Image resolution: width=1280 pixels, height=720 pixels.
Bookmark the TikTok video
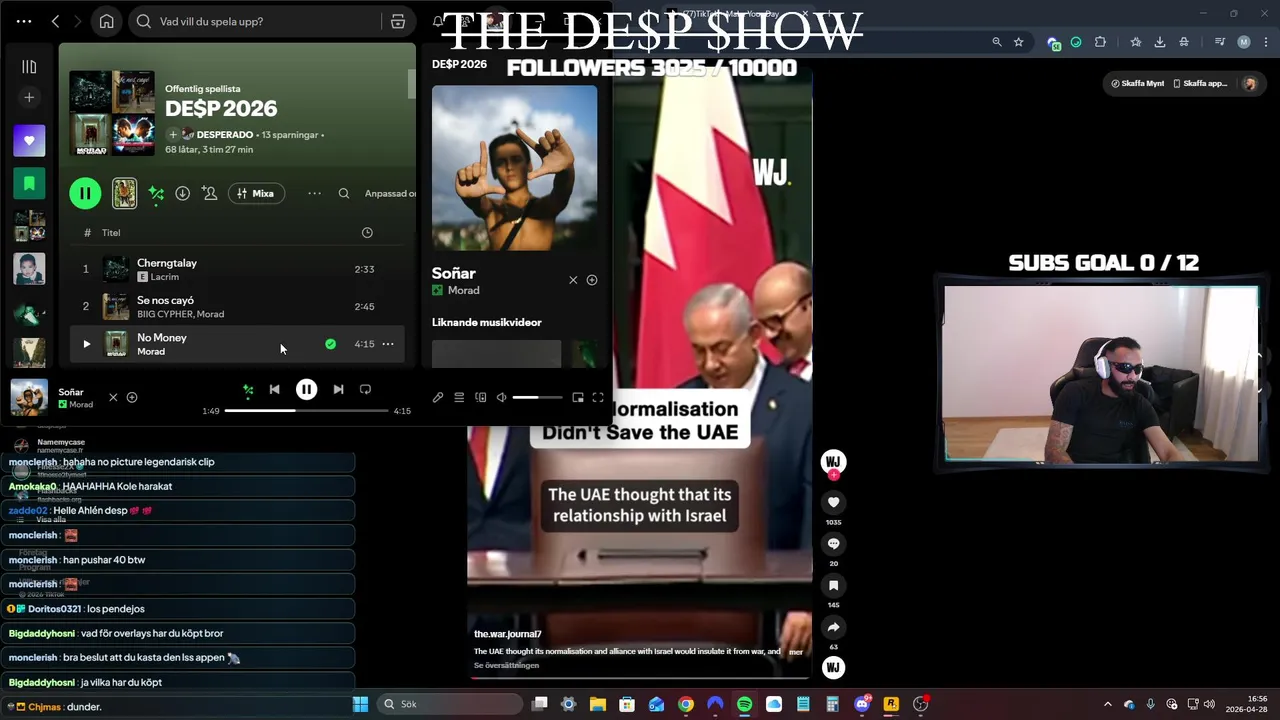point(833,586)
